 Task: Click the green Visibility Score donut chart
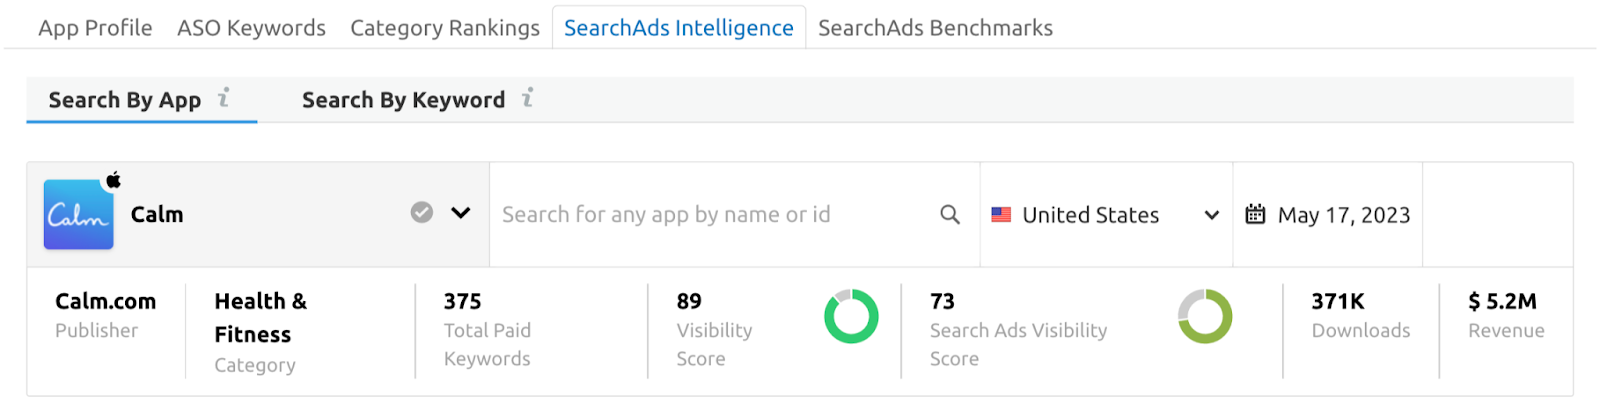pyautogui.click(x=851, y=316)
